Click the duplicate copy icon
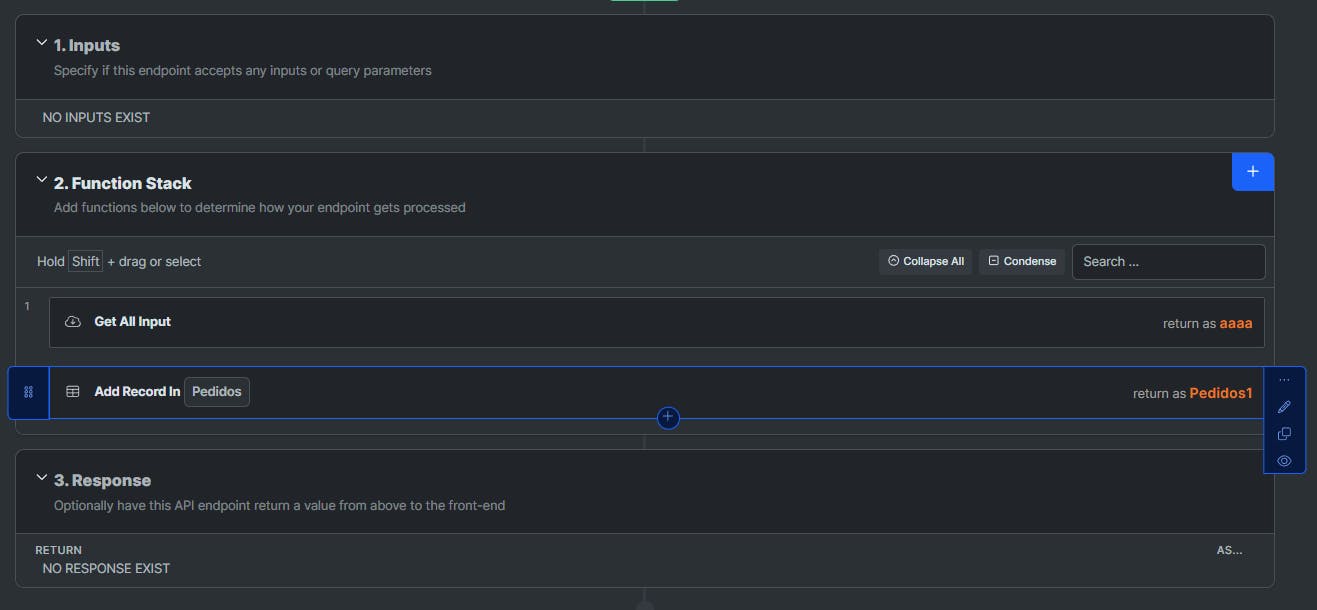The height and width of the screenshot is (610, 1317). [1285, 434]
